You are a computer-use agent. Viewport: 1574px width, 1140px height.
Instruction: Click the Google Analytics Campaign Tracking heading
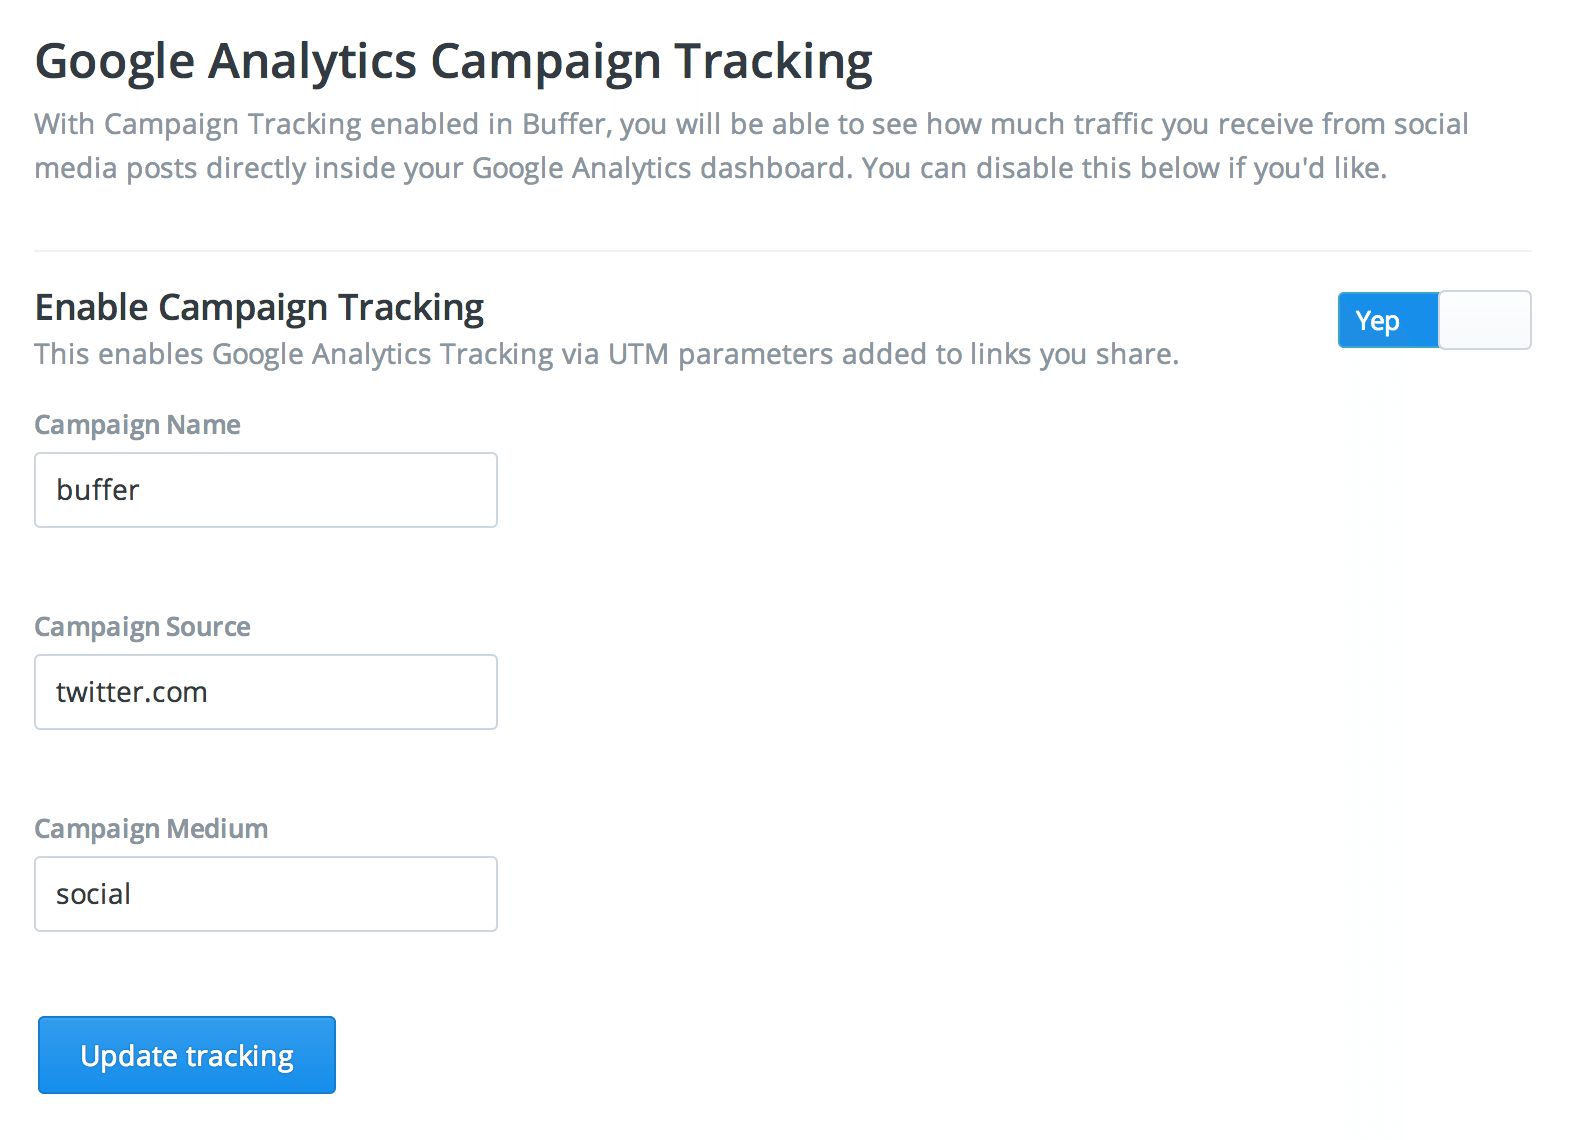(x=453, y=60)
